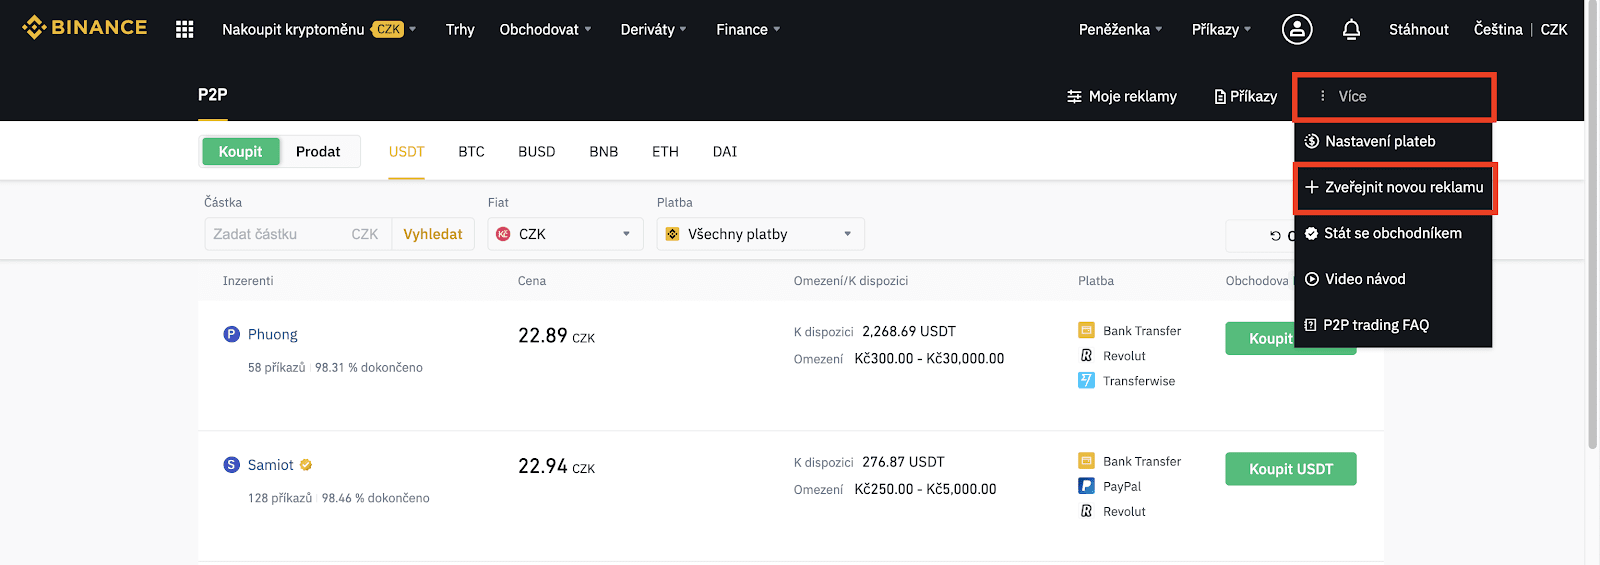Viewport: 1600px width, 565px height.
Task: Click the Vyhledat search button
Action: (433, 234)
